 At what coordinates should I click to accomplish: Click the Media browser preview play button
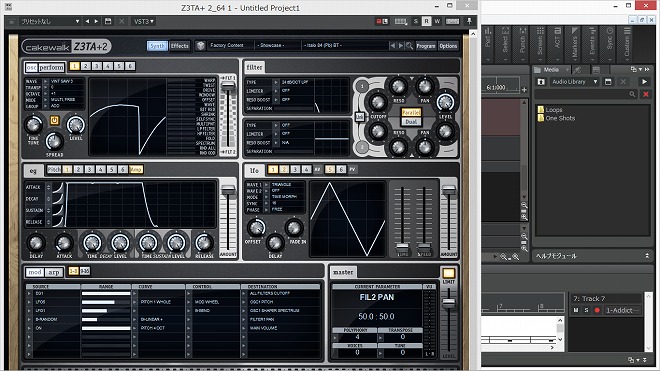tap(644, 82)
